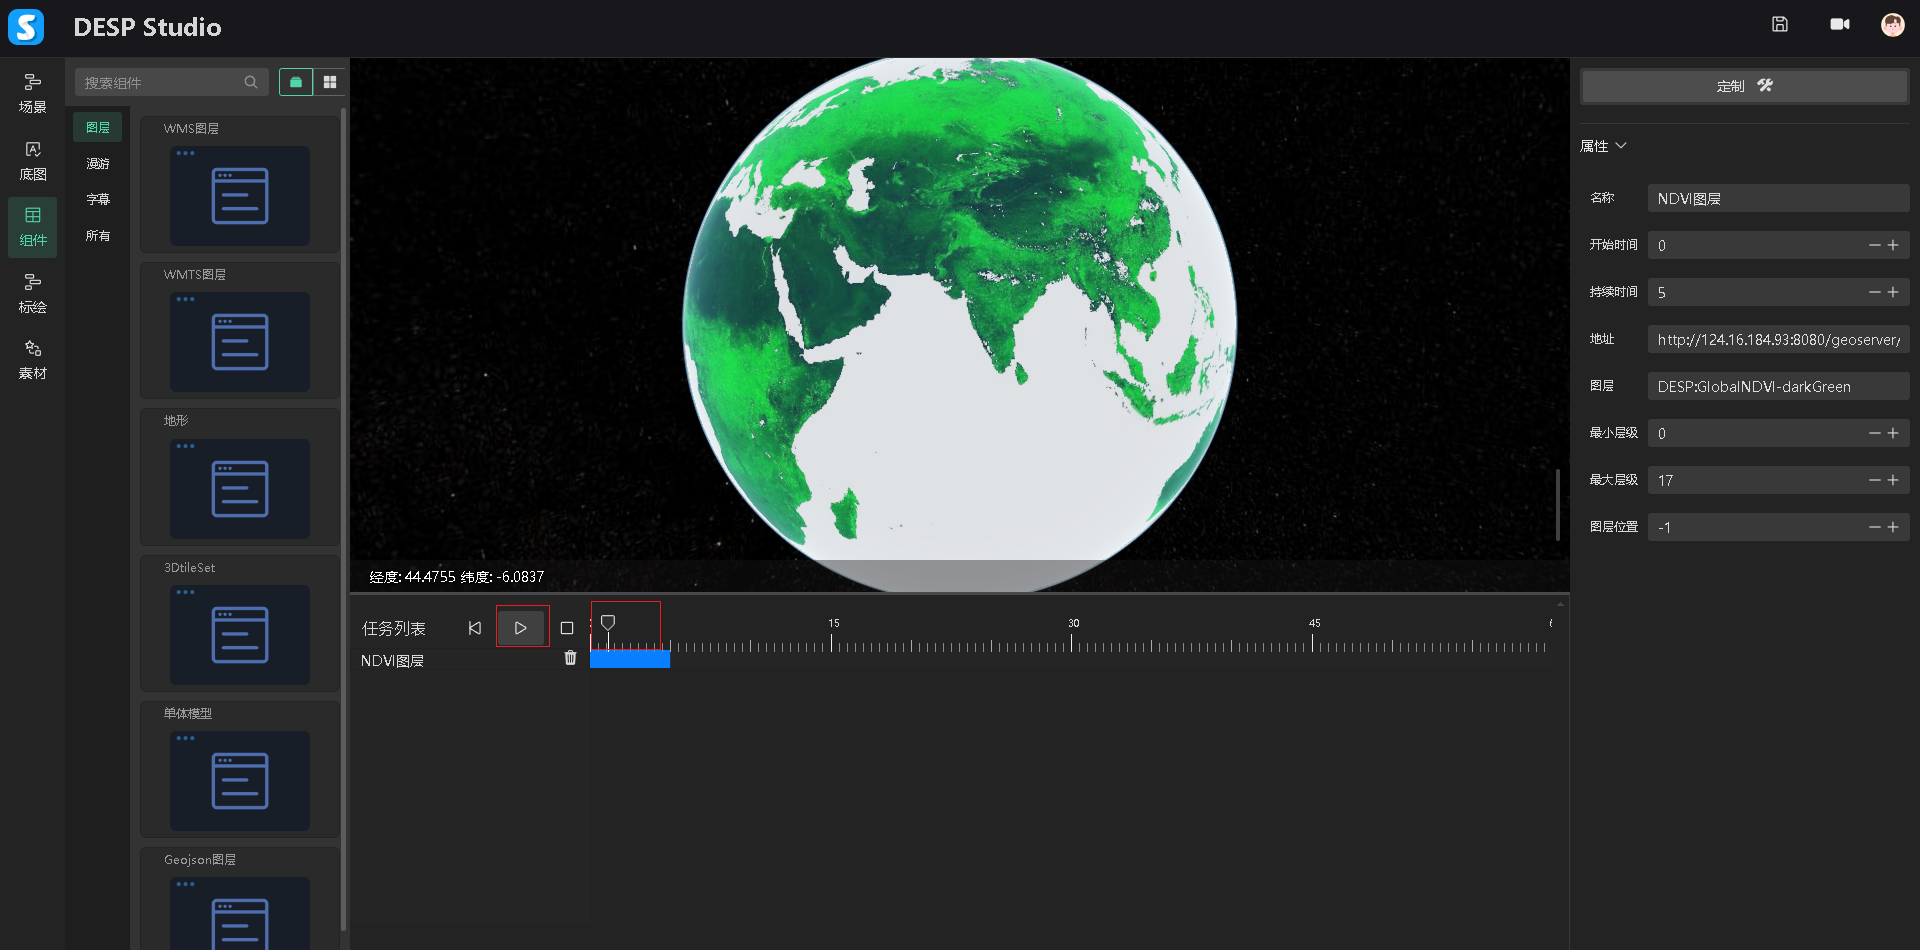Select the WMS图层 component thumbnail
This screenshot has width=1920, height=950.
(x=240, y=195)
